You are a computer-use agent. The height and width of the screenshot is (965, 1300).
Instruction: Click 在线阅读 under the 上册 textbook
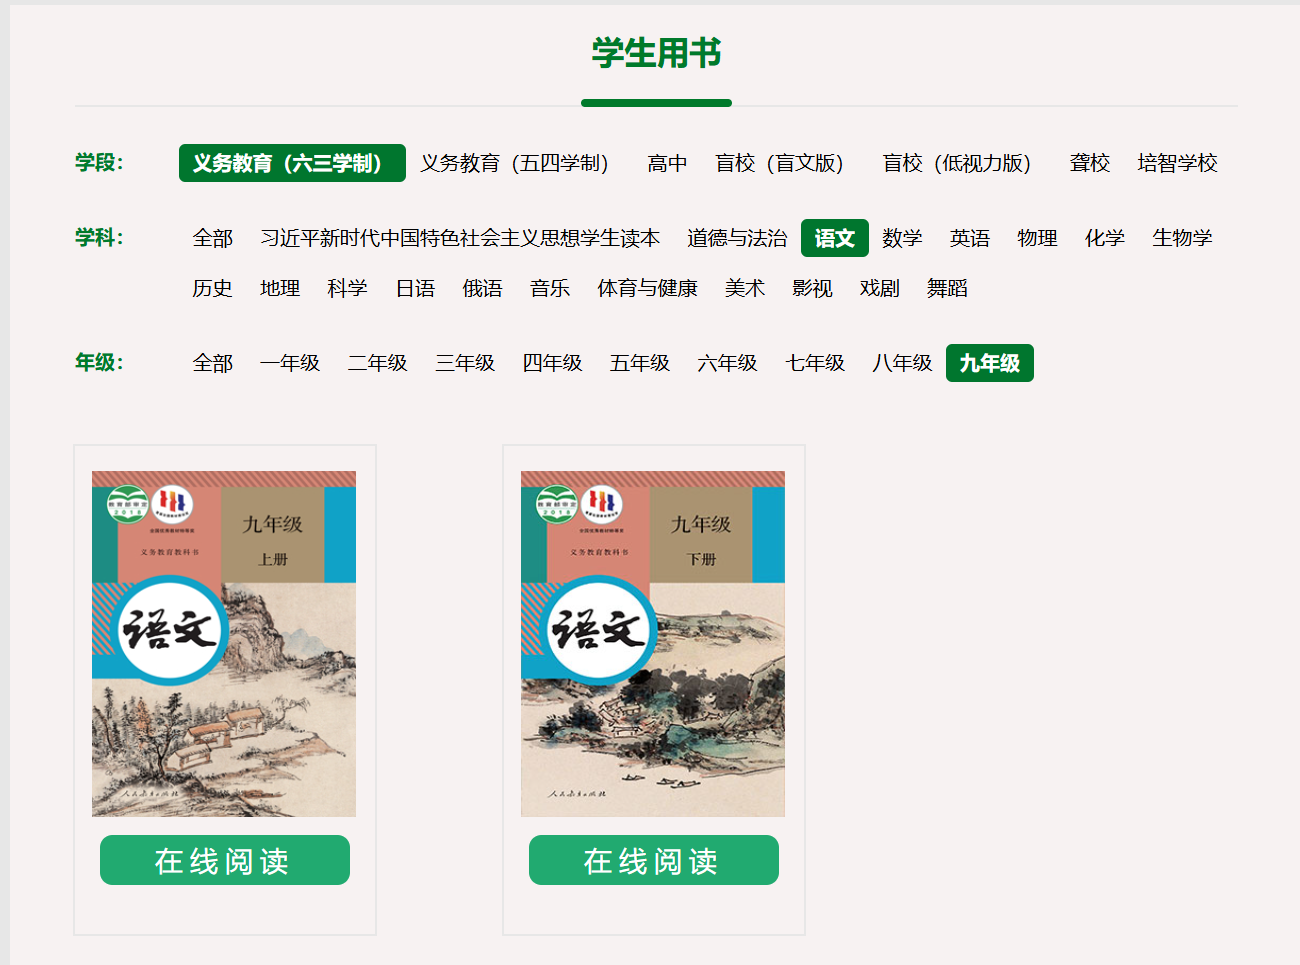click(x=225, y=860)
